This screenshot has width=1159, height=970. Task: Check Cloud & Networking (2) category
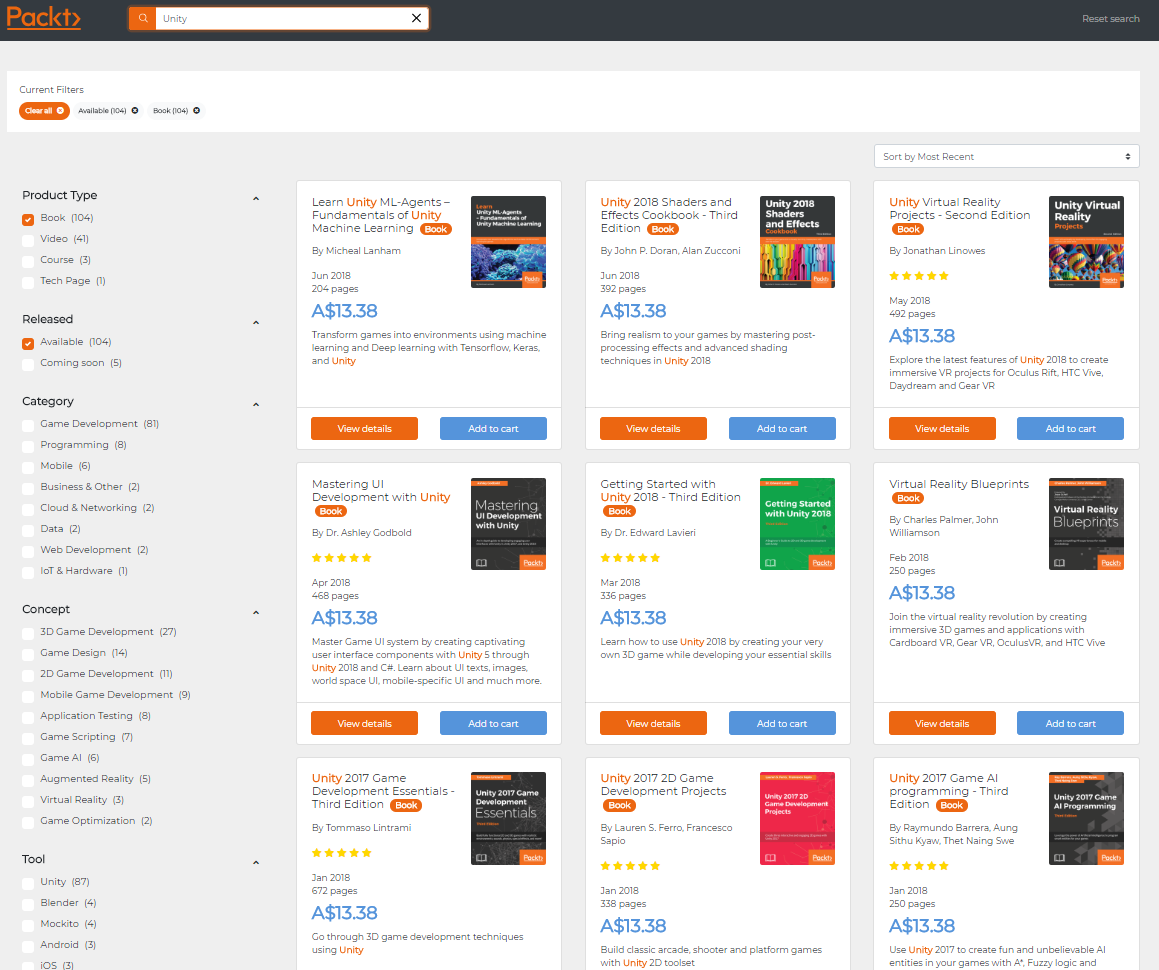28,509
